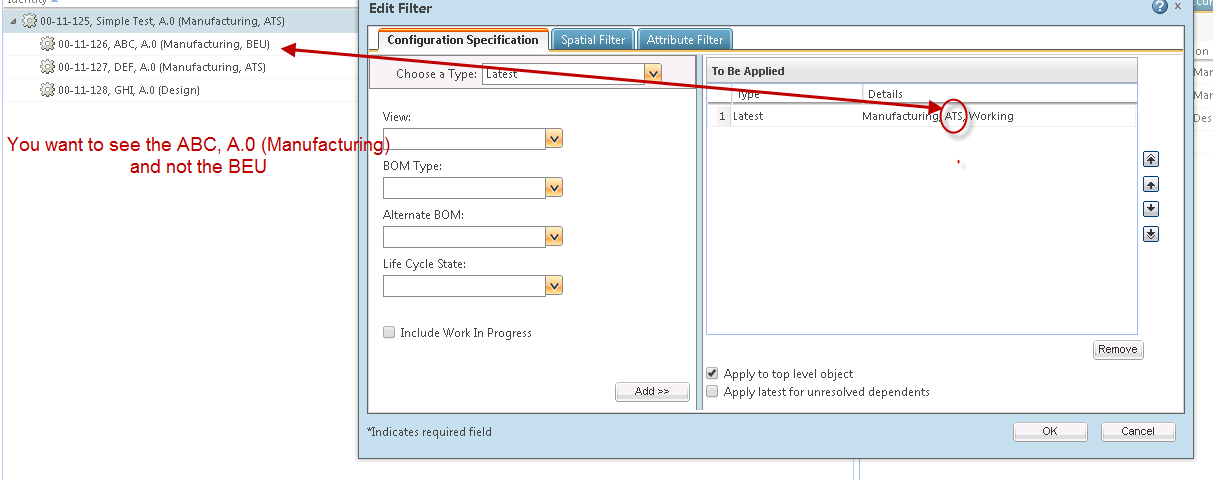The image size is (1213, 480).
Task: Select tree row 00-11-127, DEF
Action: pos(180,67)
